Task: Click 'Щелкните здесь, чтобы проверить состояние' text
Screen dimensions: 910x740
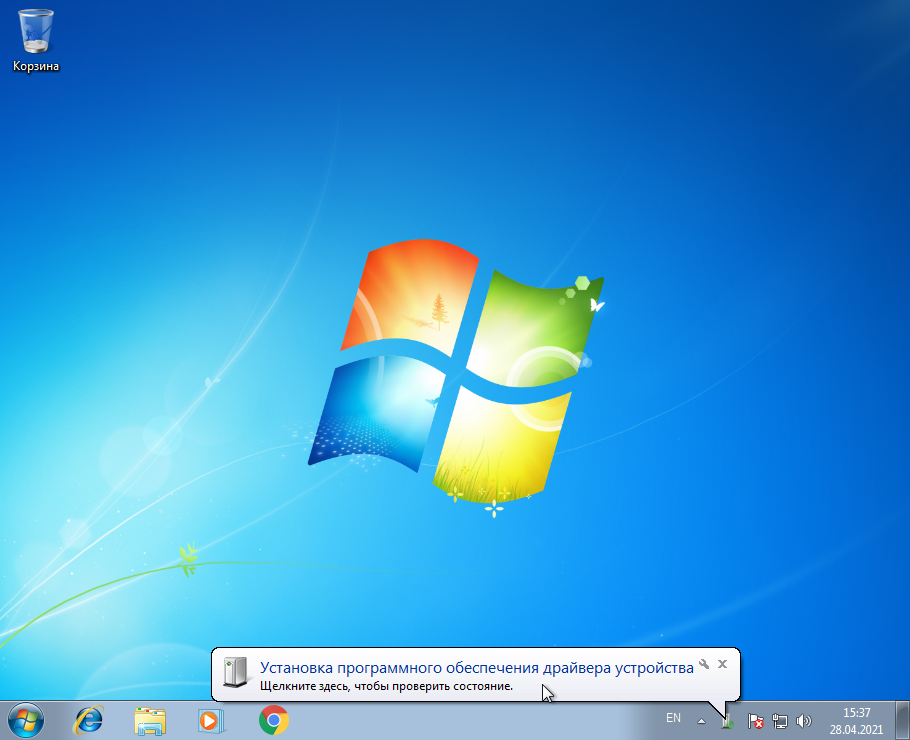Action: tap(387, 686)
